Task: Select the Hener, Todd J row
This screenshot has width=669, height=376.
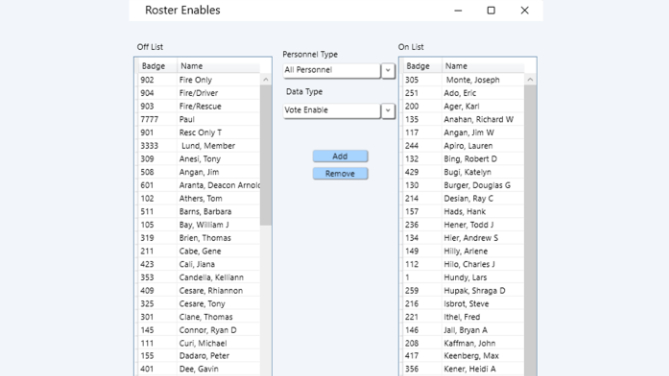Action: (x=463, y=225)
